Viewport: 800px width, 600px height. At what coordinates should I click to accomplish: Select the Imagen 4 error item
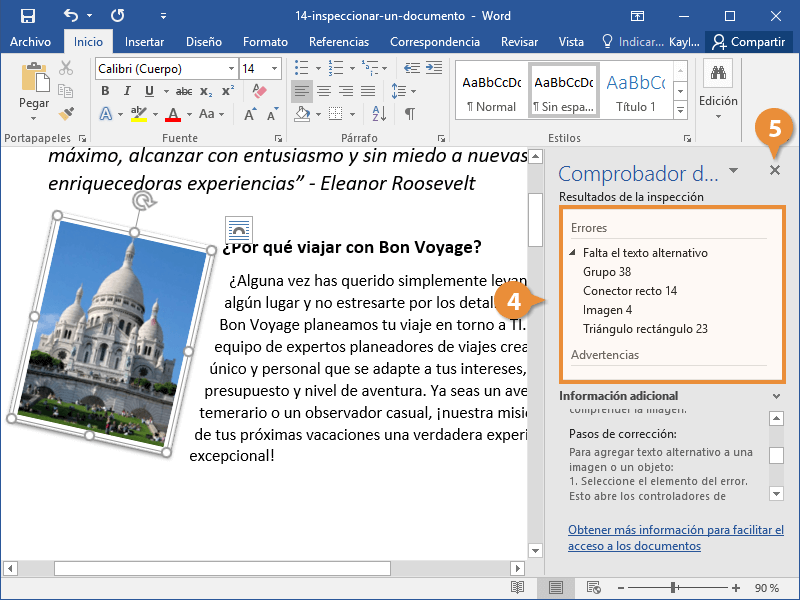607,310
